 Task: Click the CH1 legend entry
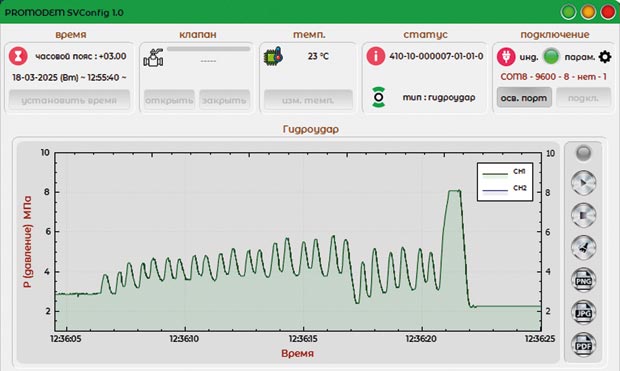coord(504,172)
